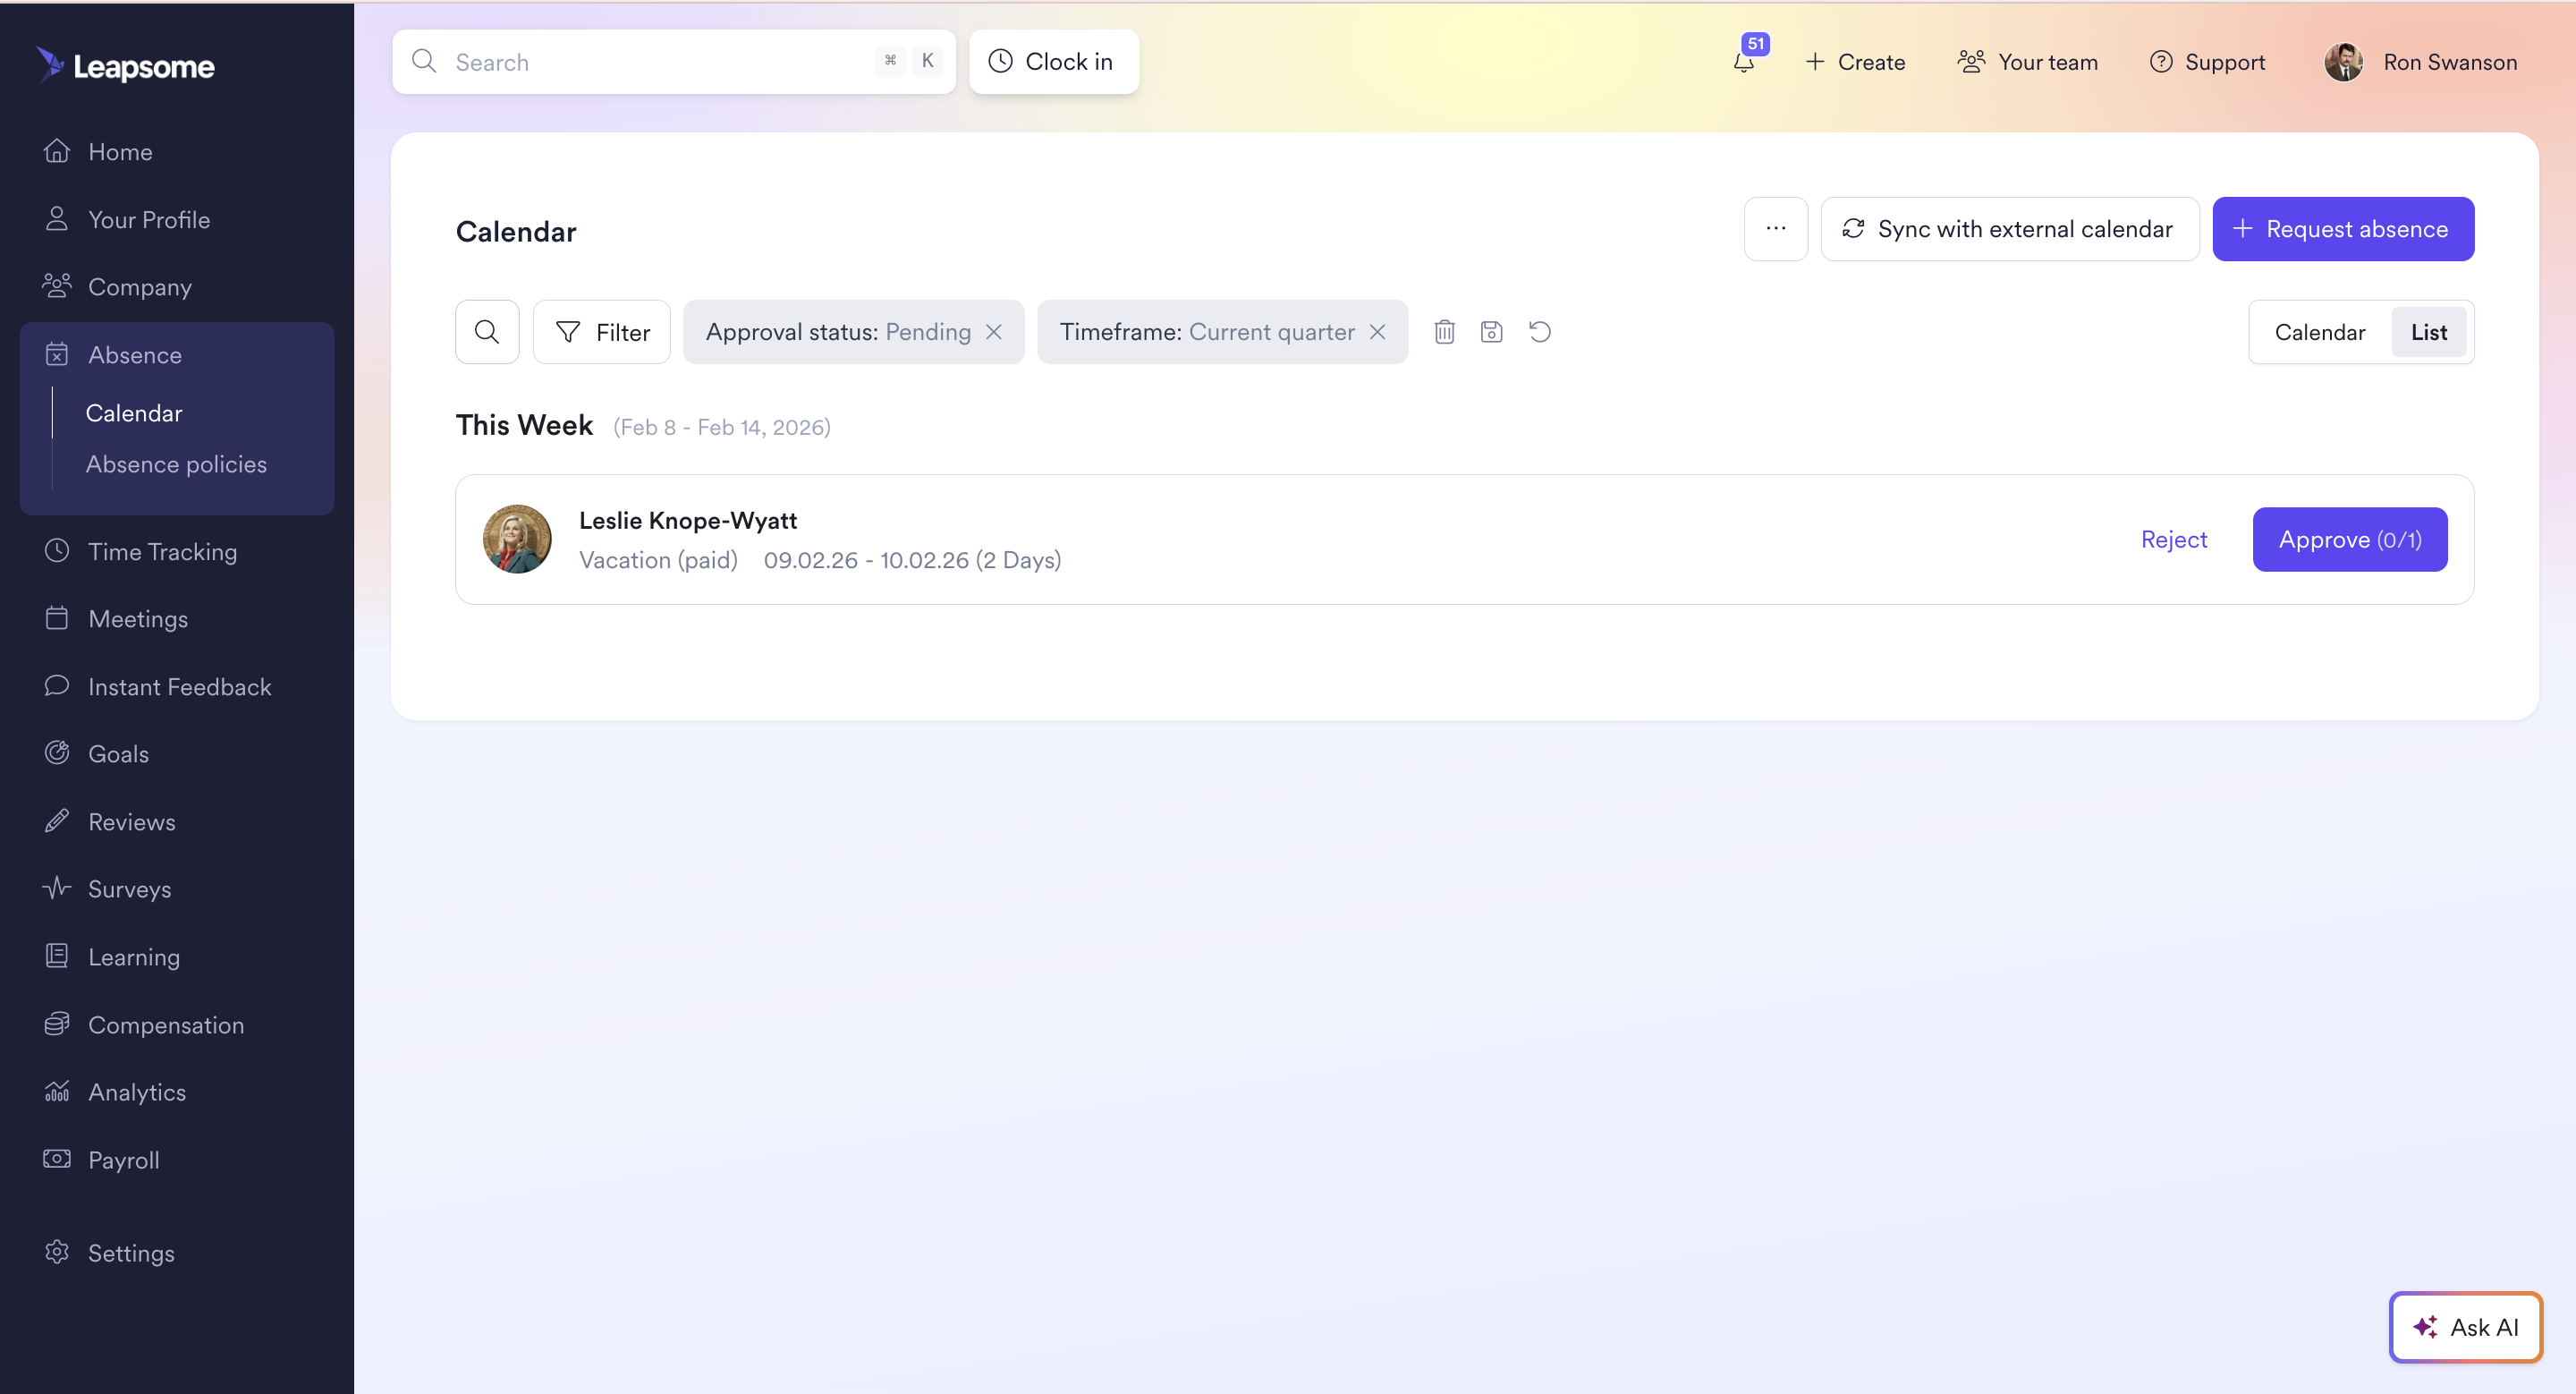Screen dimensions: 2576x1394
Task: Click the notifications bell icon
Action: pyautogui.click(x=1744, y=62)
